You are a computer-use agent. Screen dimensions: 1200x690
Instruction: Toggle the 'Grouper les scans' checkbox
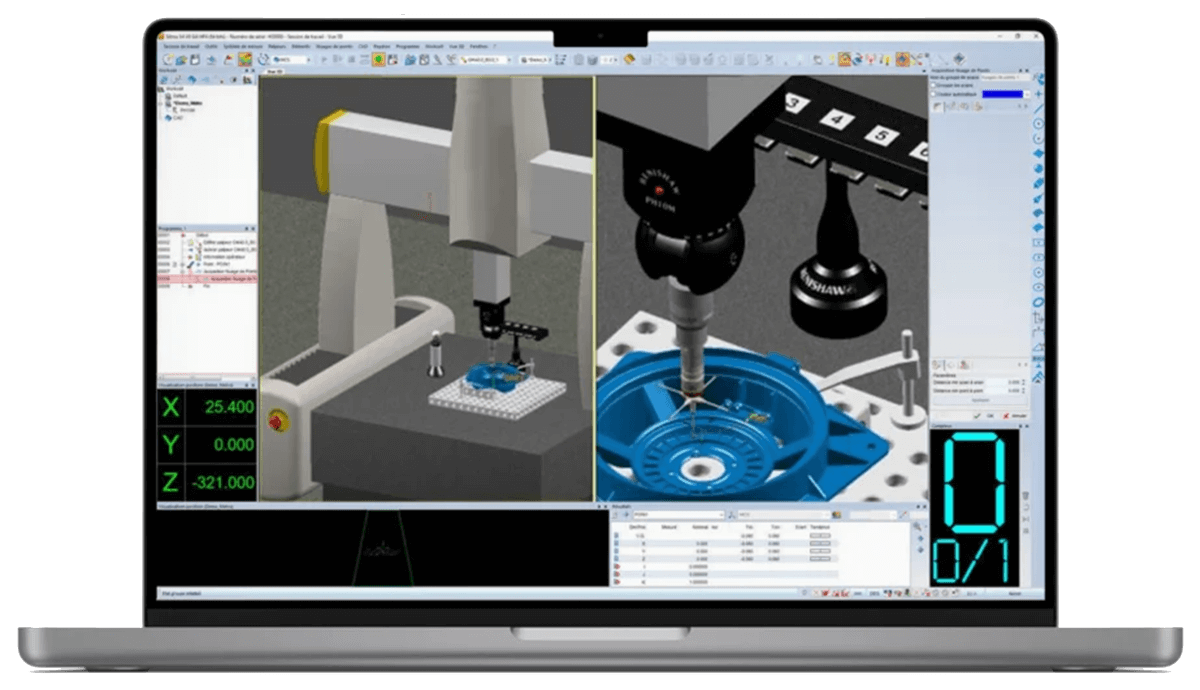(934, 85)
